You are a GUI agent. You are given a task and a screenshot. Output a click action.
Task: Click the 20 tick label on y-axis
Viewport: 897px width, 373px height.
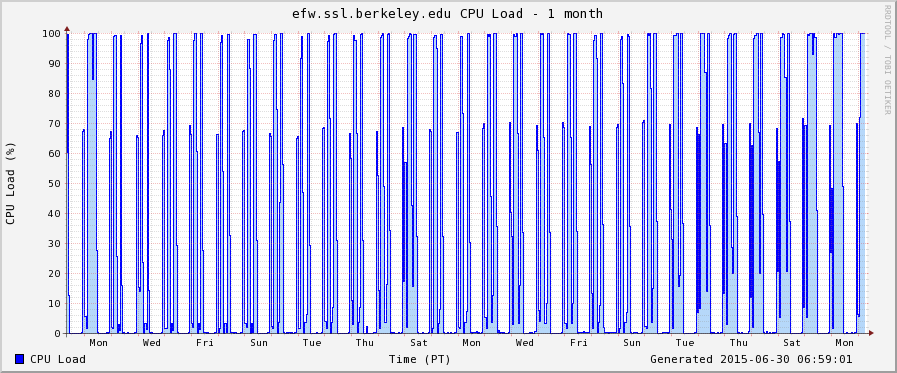point(53,273)
